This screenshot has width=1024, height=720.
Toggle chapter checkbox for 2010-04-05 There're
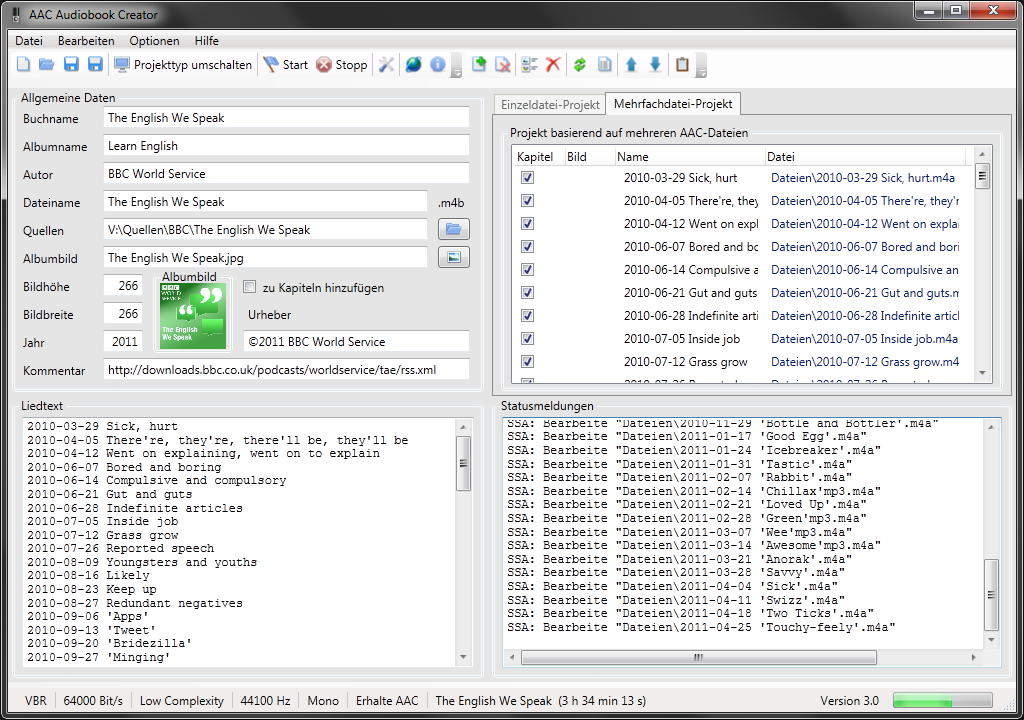pos(528,201)
